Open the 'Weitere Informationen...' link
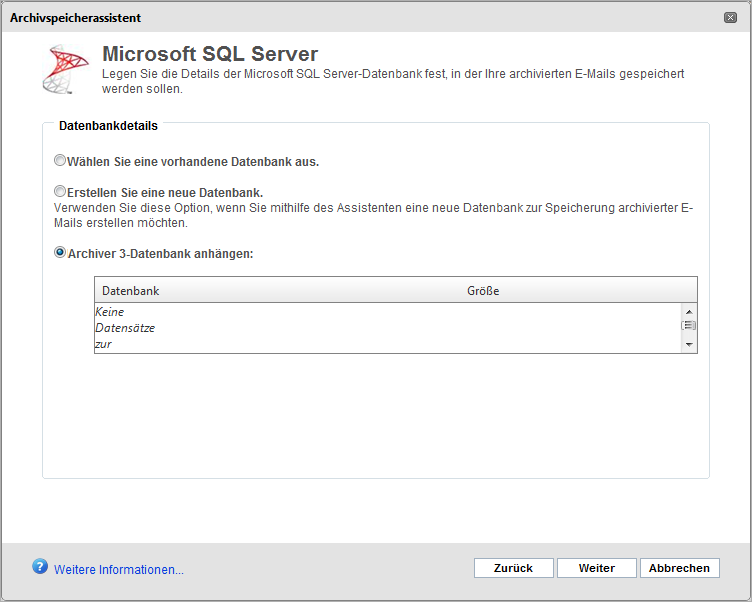The height and width of the screenshot is (602, 752). click(x=118, y=569)
